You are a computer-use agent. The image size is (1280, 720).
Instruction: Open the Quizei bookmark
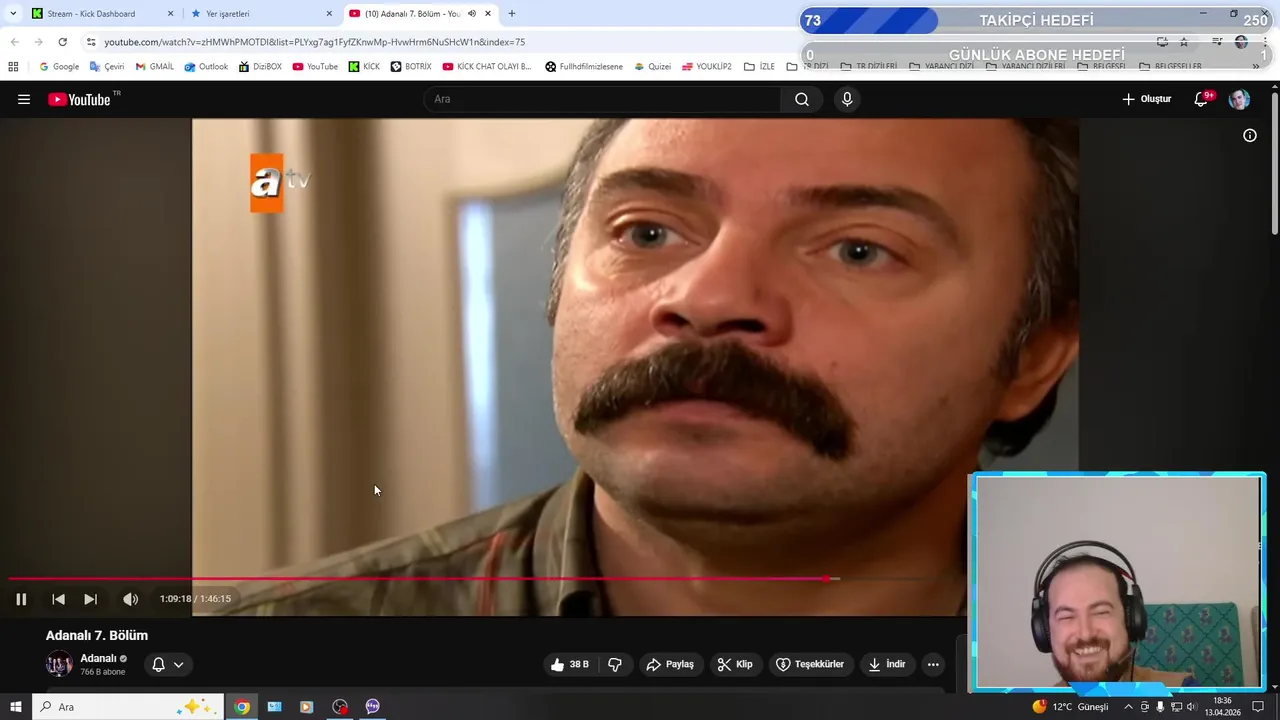[652, 67]
